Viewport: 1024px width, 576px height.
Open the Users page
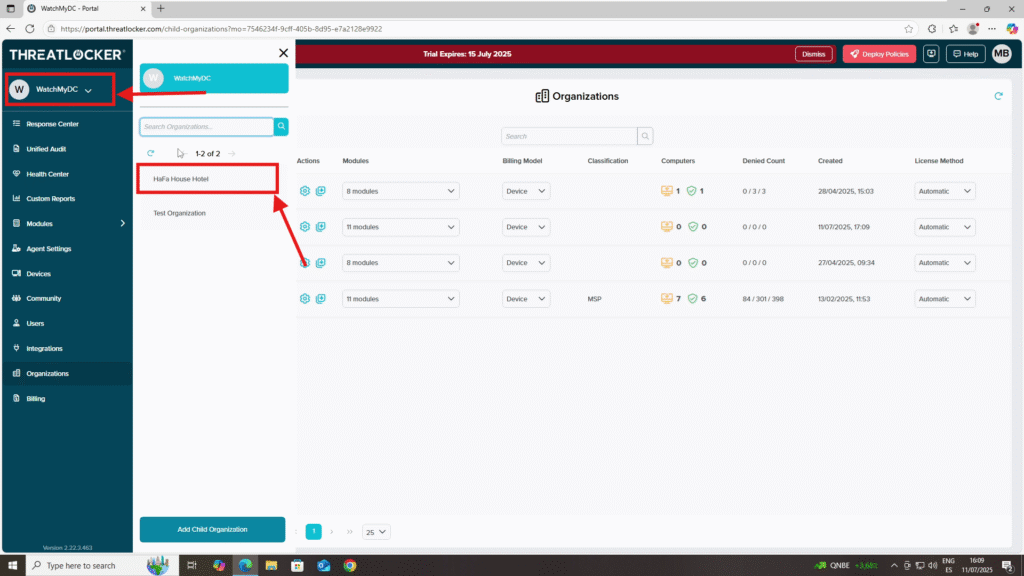click(x=35, y=323)
